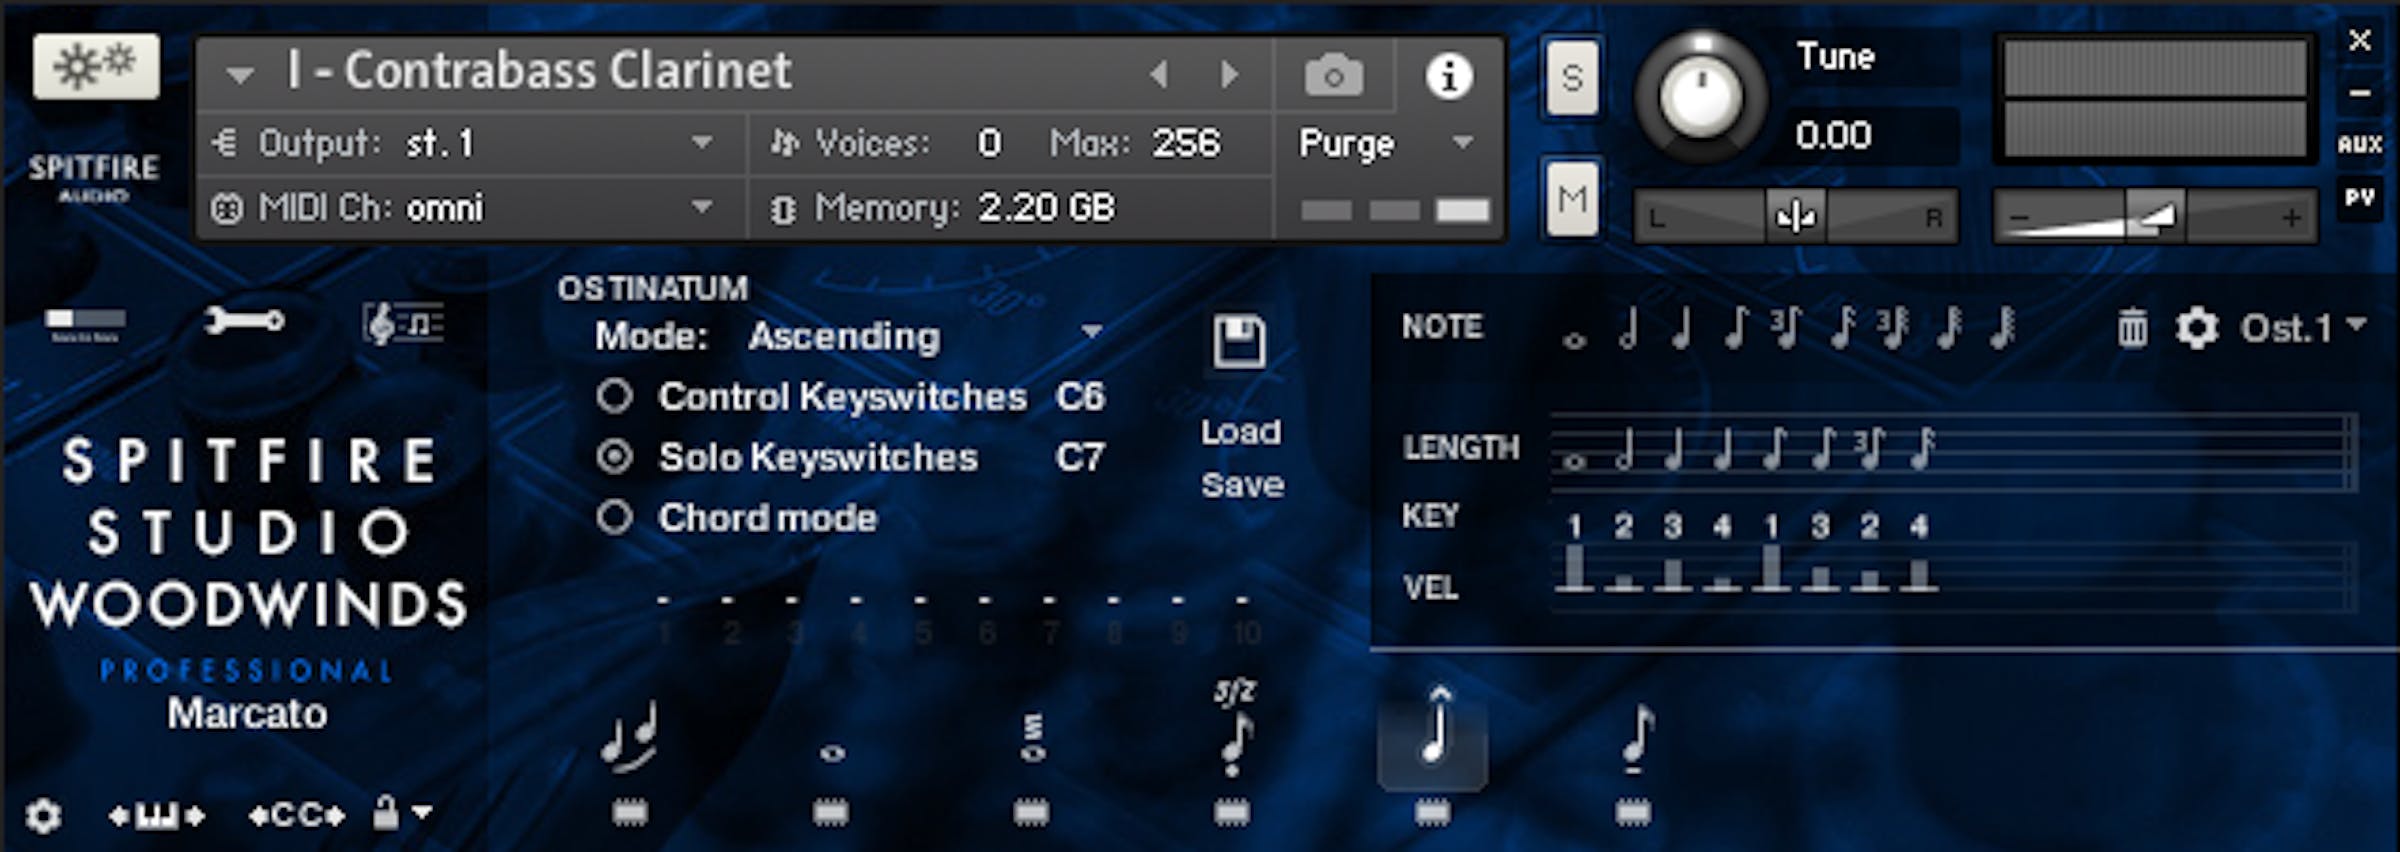Click Load in Ostinatum panel
This screenshot has height=852, width=2400.
[1240, 432]
